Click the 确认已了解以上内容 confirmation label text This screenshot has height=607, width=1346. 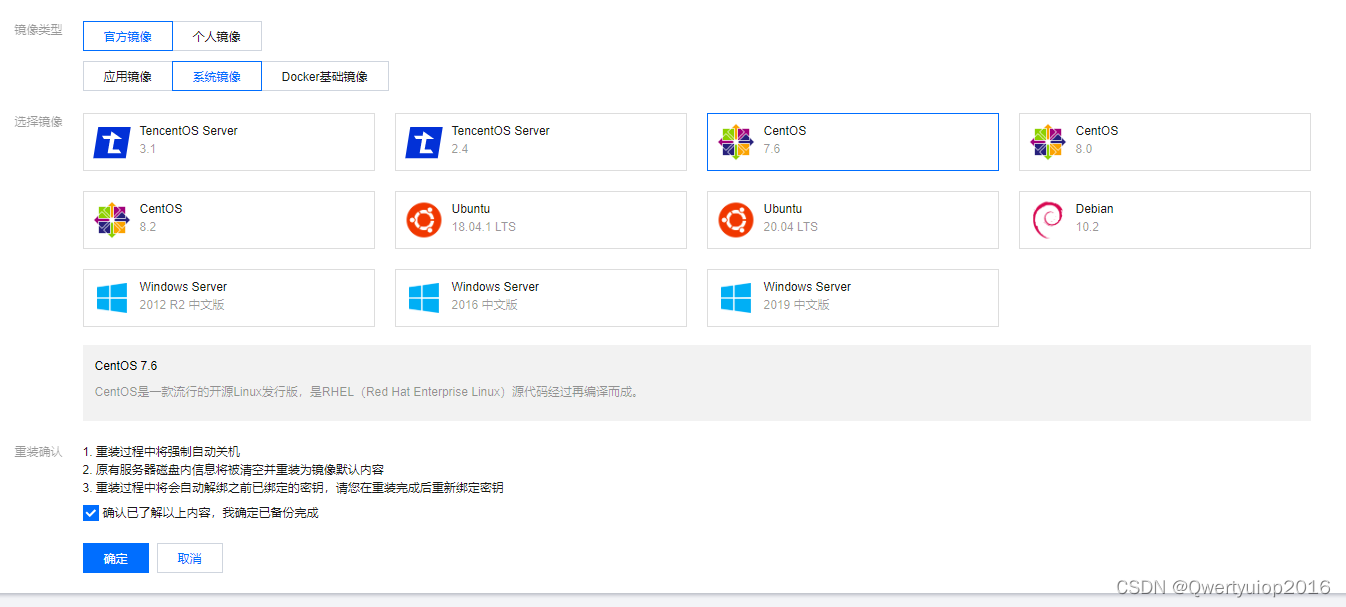point(210,513)
